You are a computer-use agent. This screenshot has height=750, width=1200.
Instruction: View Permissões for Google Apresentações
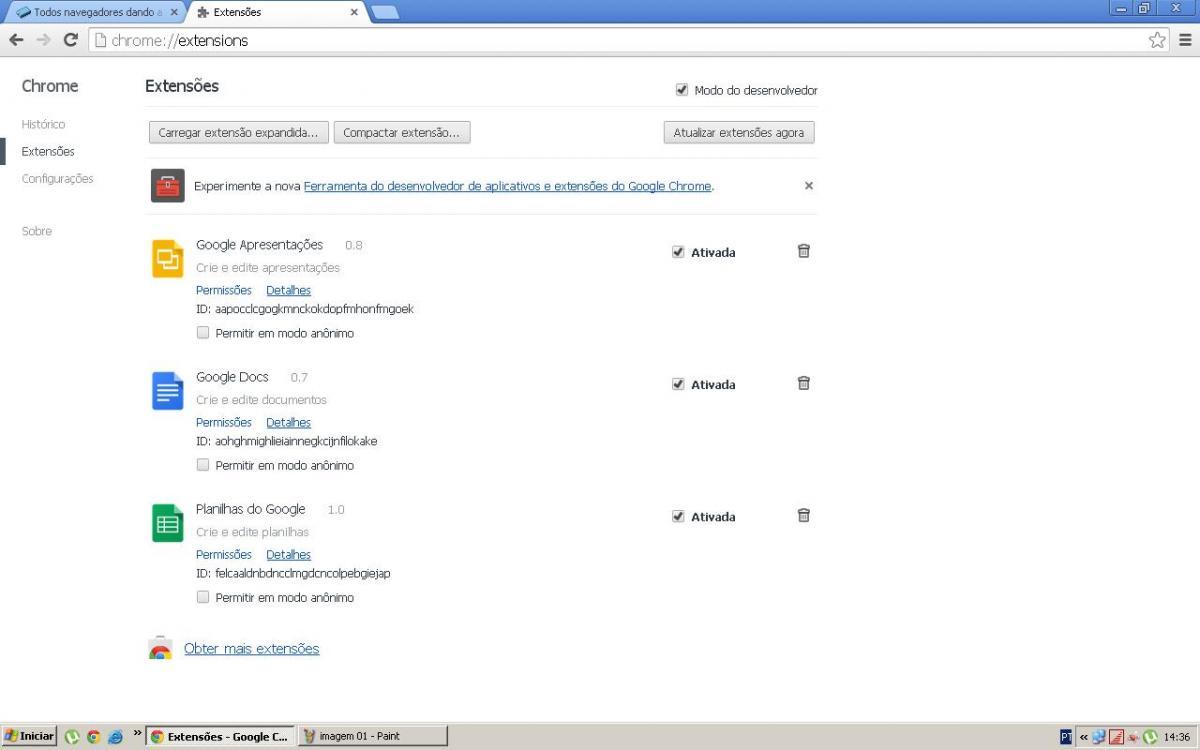coord(224,290)
